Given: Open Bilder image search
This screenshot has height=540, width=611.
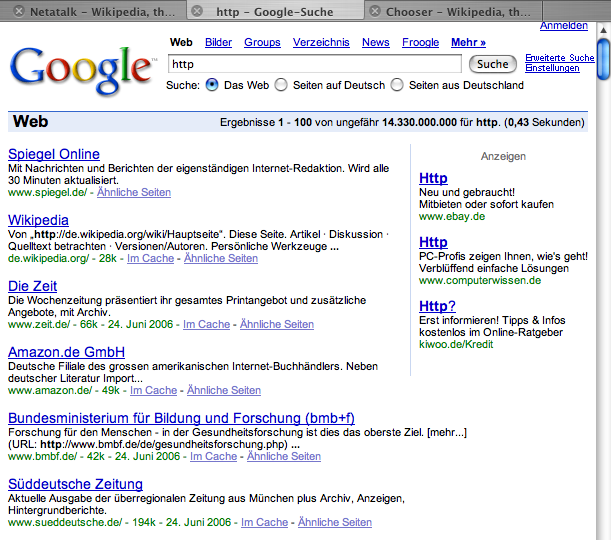Looking at the screenshot, I should (x=218, y=43).
